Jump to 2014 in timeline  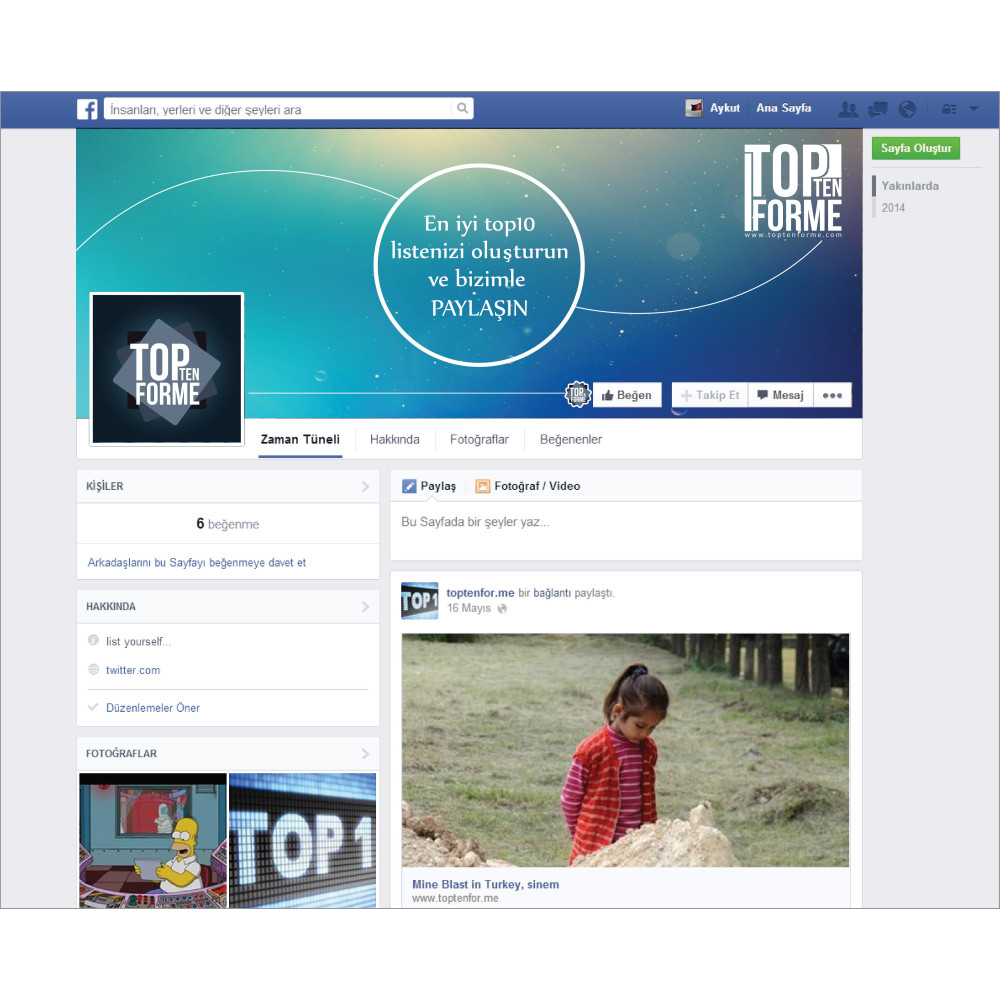(893, 208)
